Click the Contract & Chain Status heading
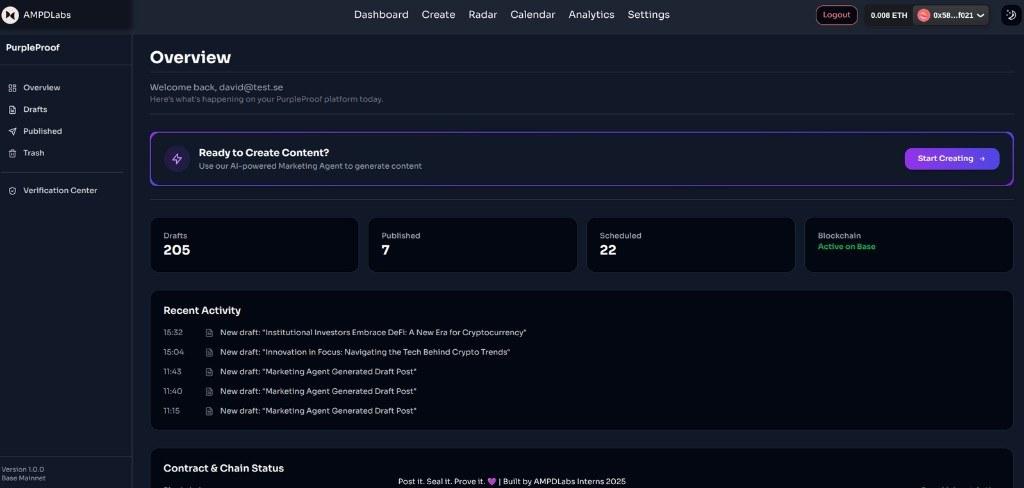This screenshot has width=1024, height=488. tap(223, 468)
